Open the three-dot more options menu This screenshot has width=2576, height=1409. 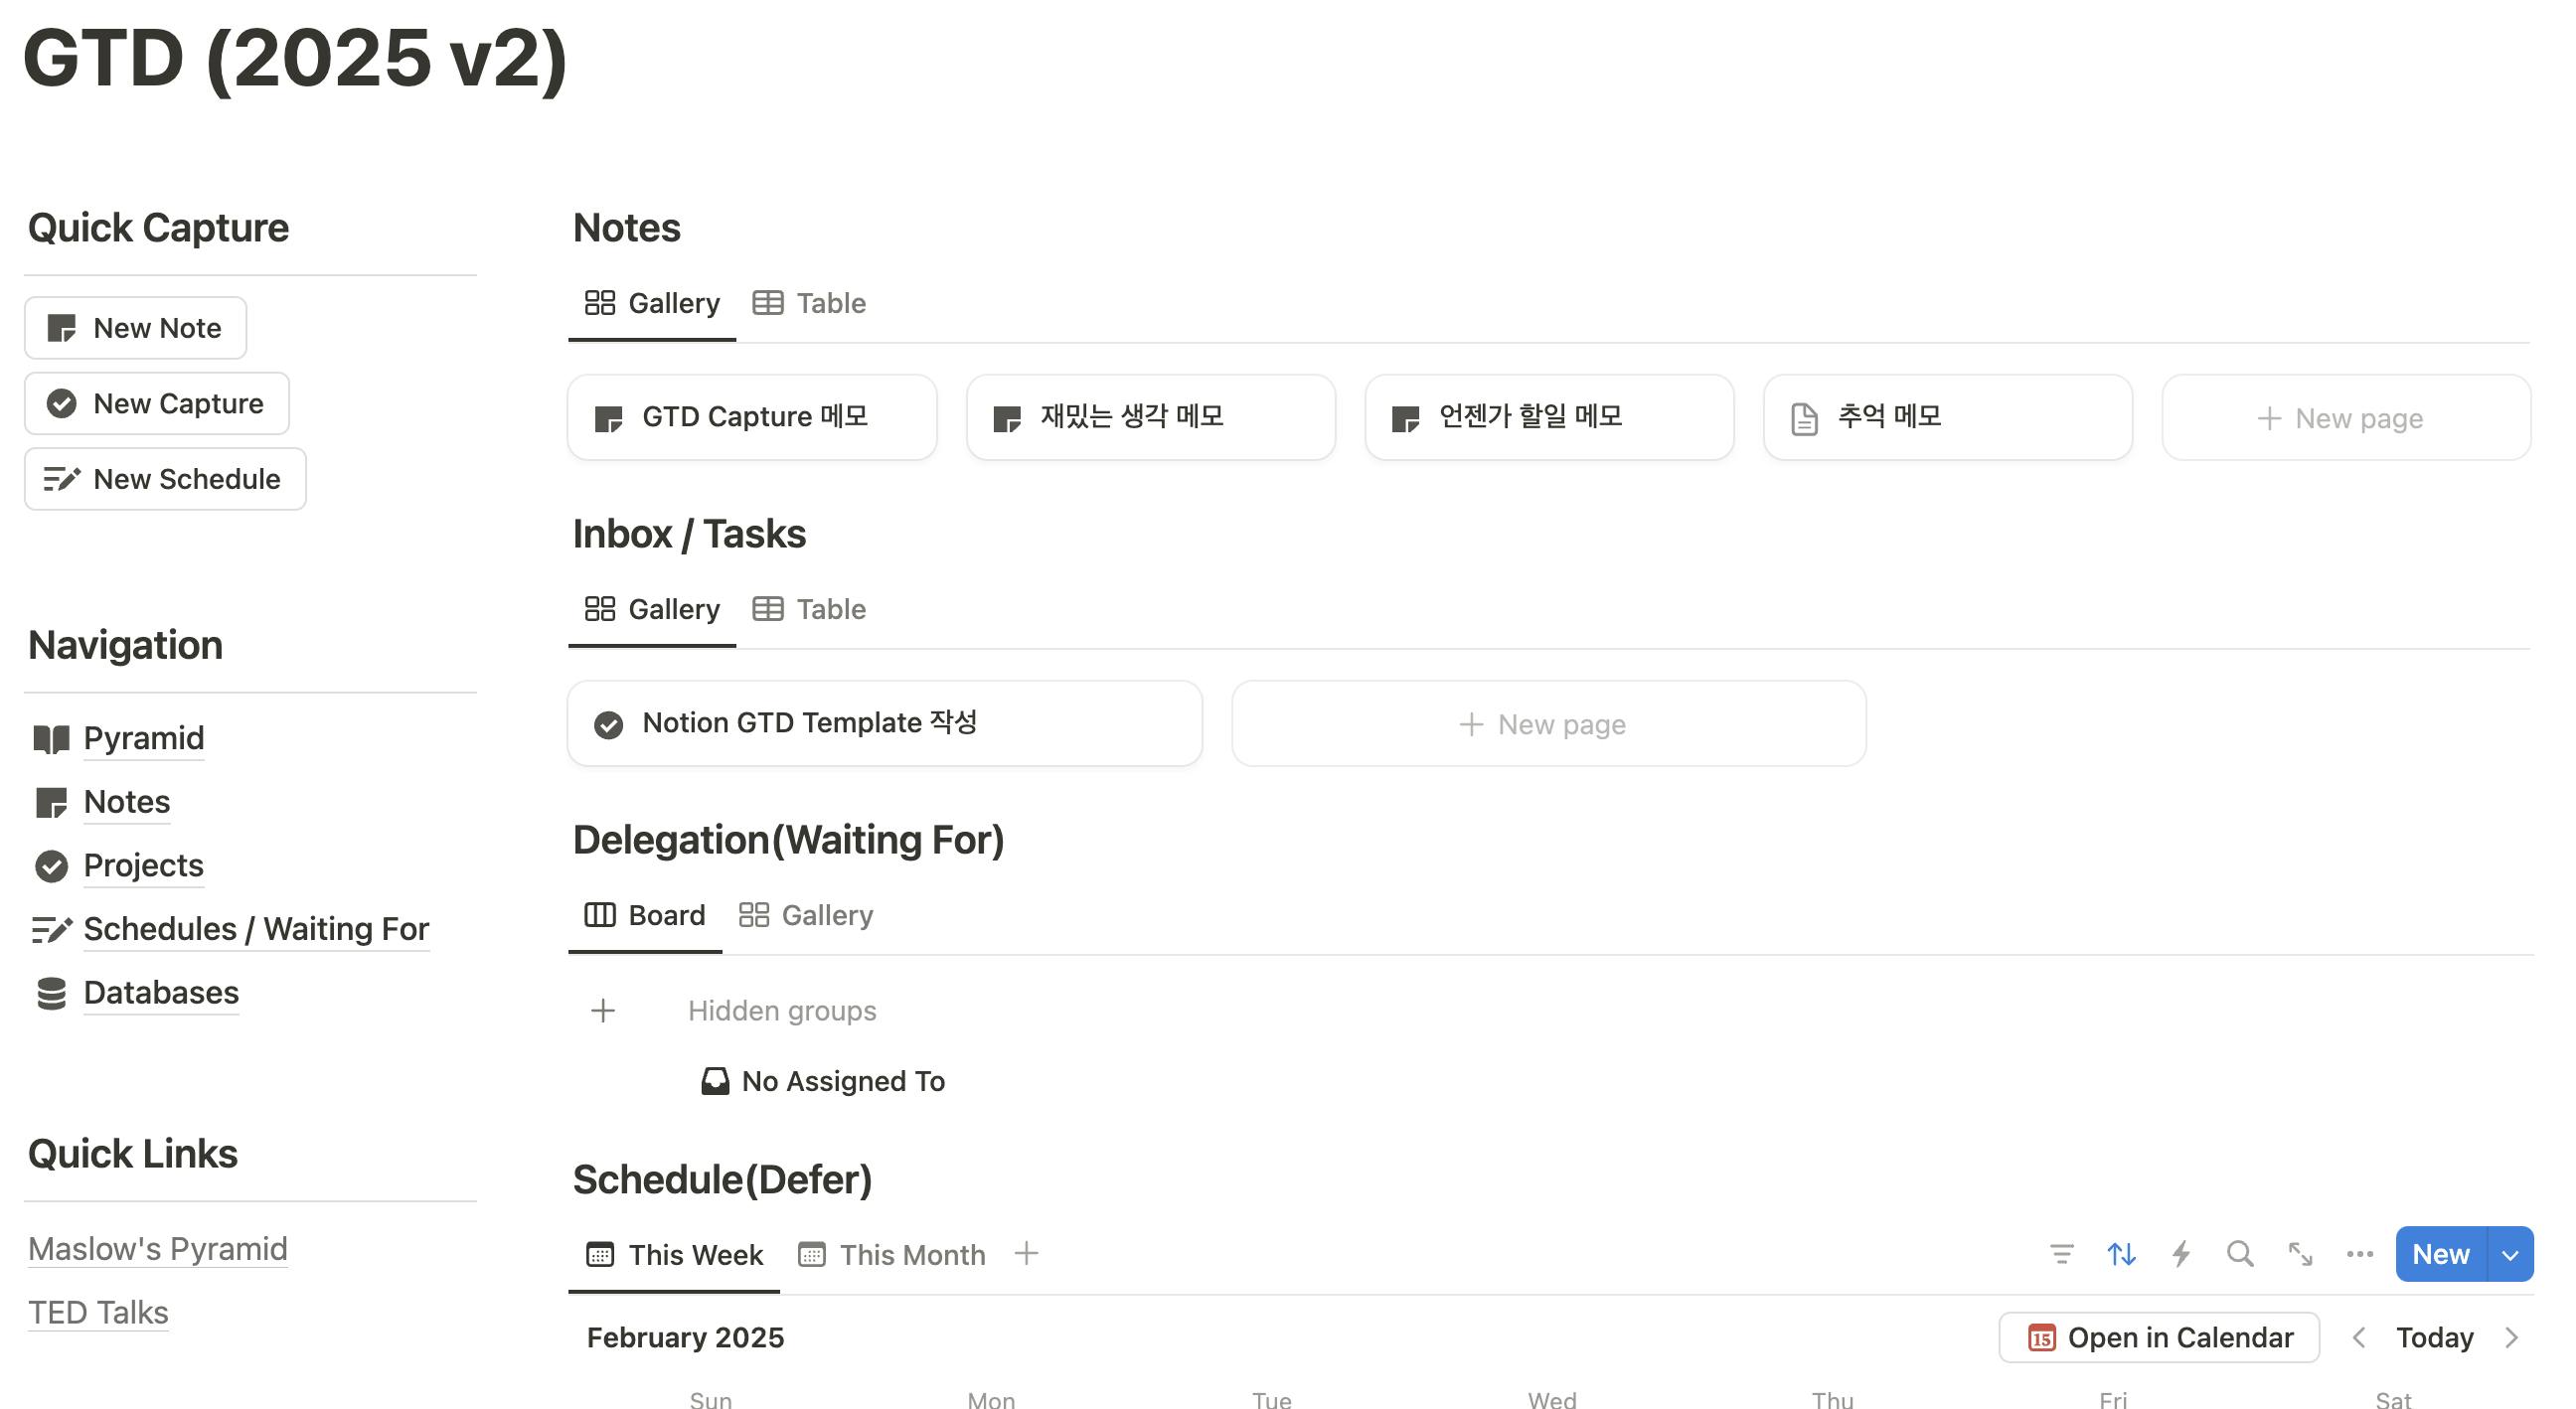pos(2359,1254)
